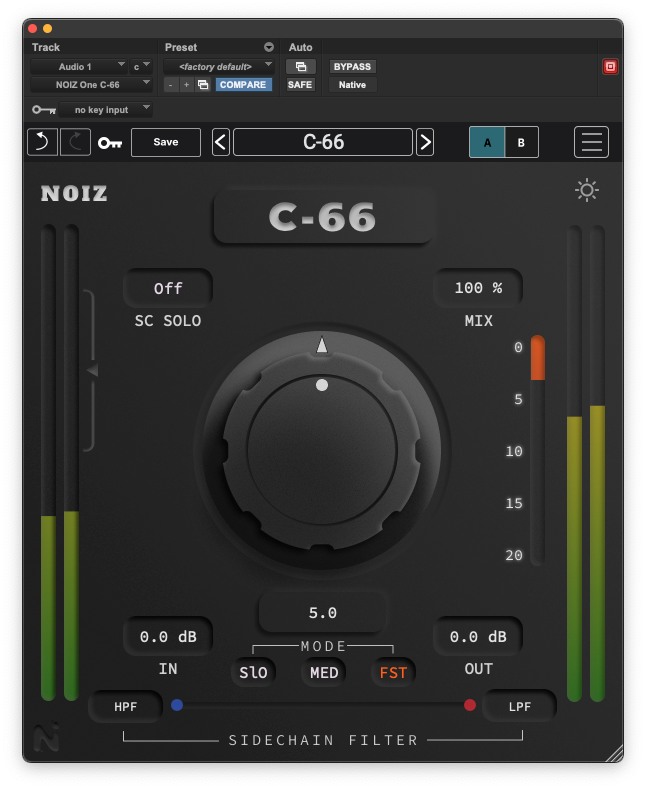Image resolution: width=646 pixels, height=789 pixels.
Task: Toggle the sun brightness theme icon
Action: 587,190
